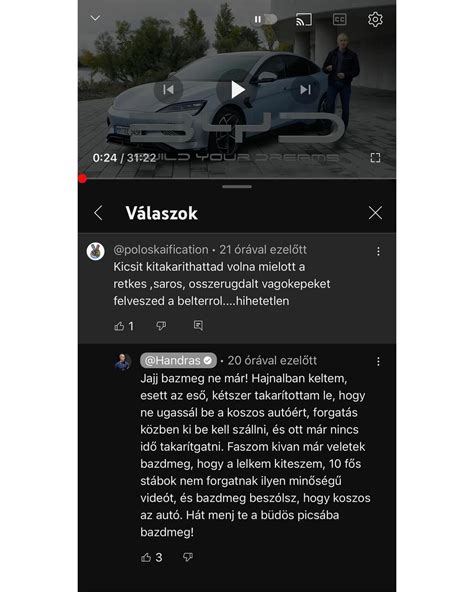Like the @poloskaification comment
Viewport: 474px width, 592px height.
coord(119,326)
